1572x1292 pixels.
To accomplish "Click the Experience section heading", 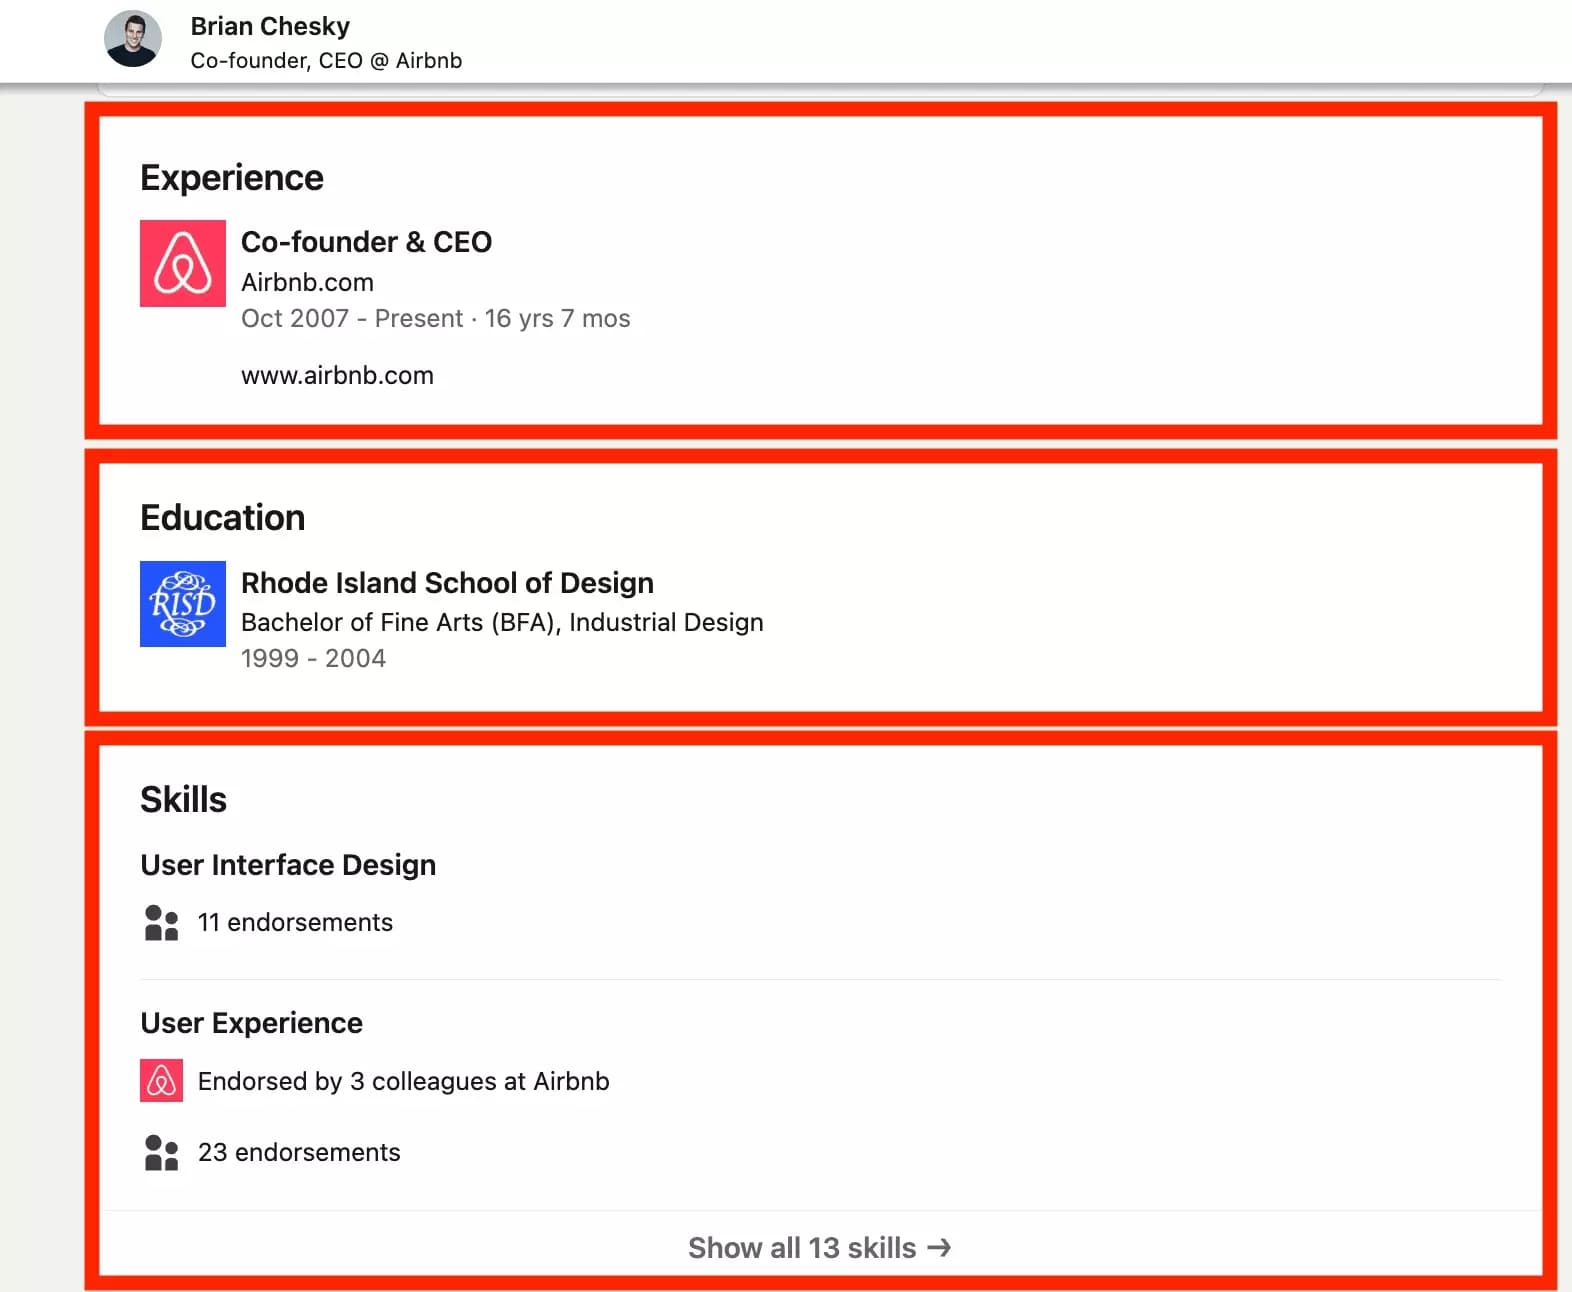I will tap(231, 177).
